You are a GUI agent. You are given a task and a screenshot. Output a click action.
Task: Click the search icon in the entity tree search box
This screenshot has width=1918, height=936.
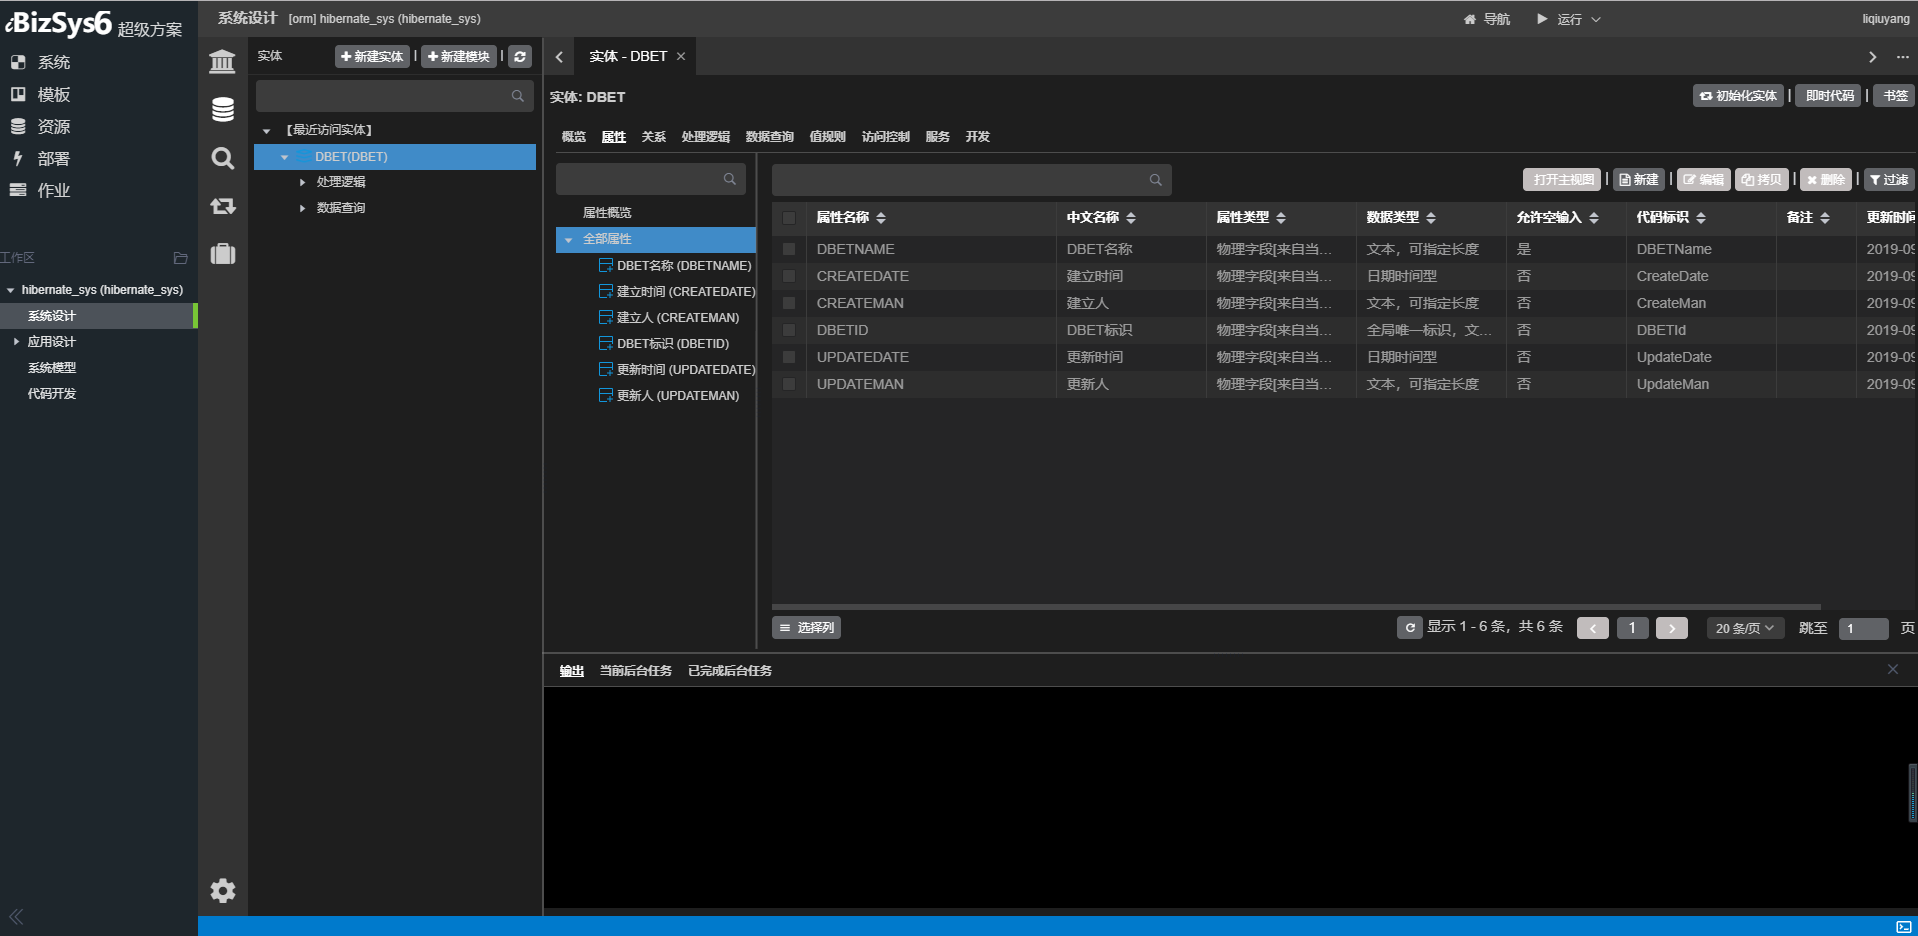point(517,96)
